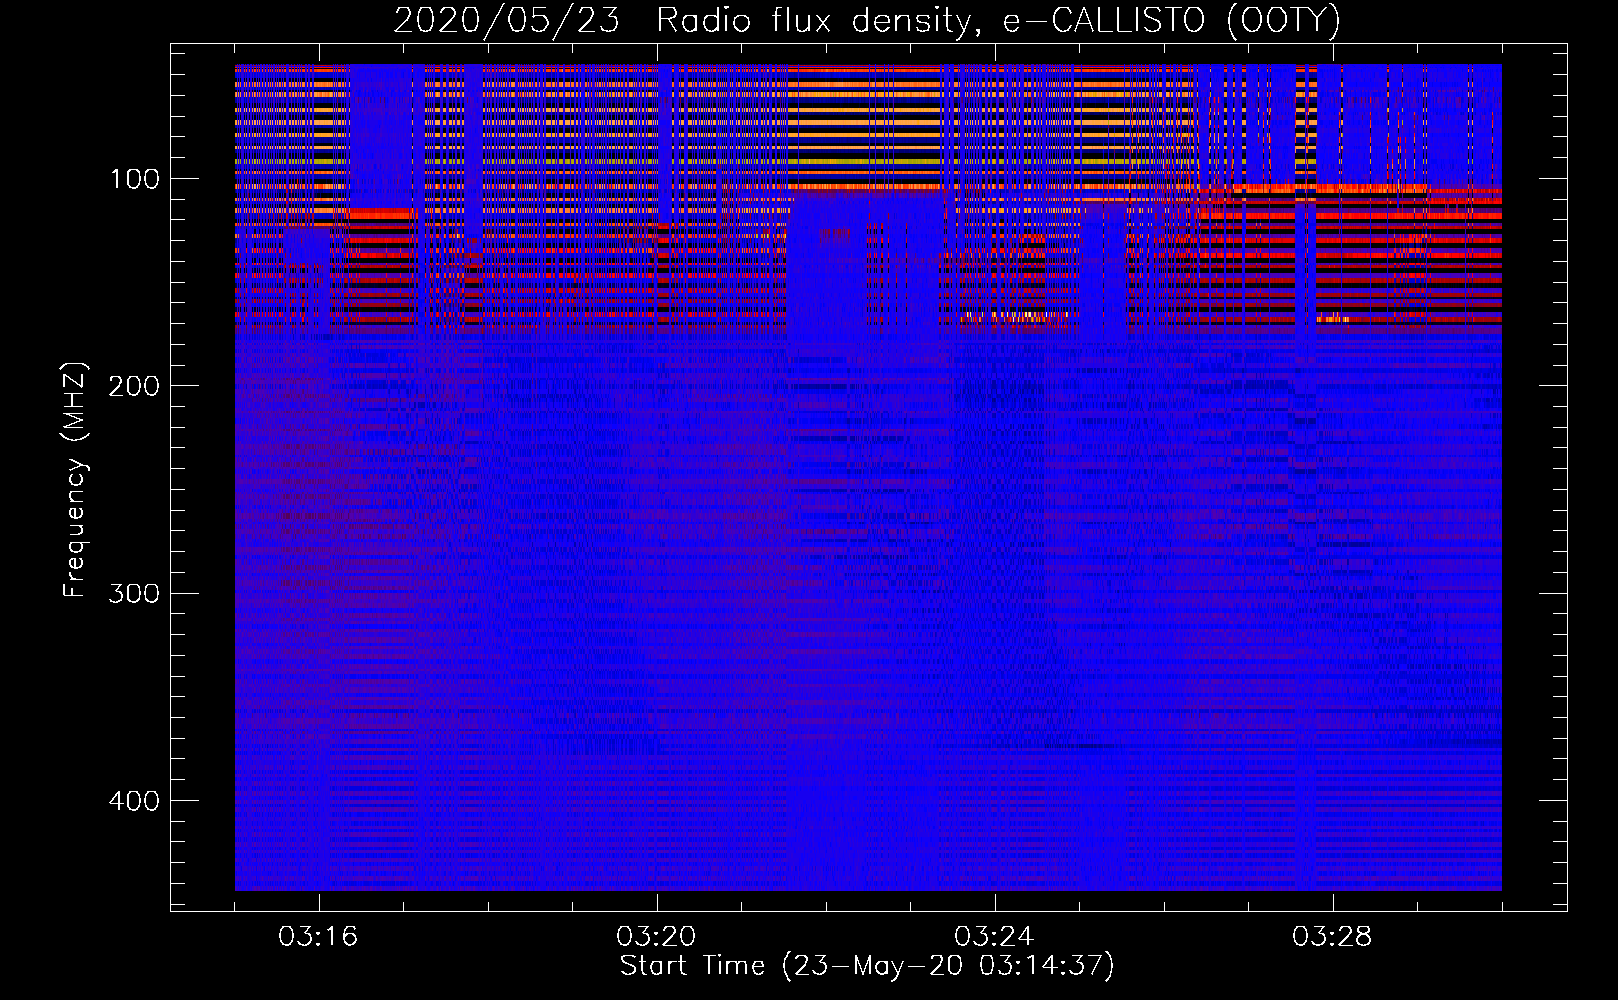This screenshot has width=1618, height=1000.
Task: Click the plot title "Radio flux density, e-CALLISTO (OOTY)"
Action: tap(999, 20)
